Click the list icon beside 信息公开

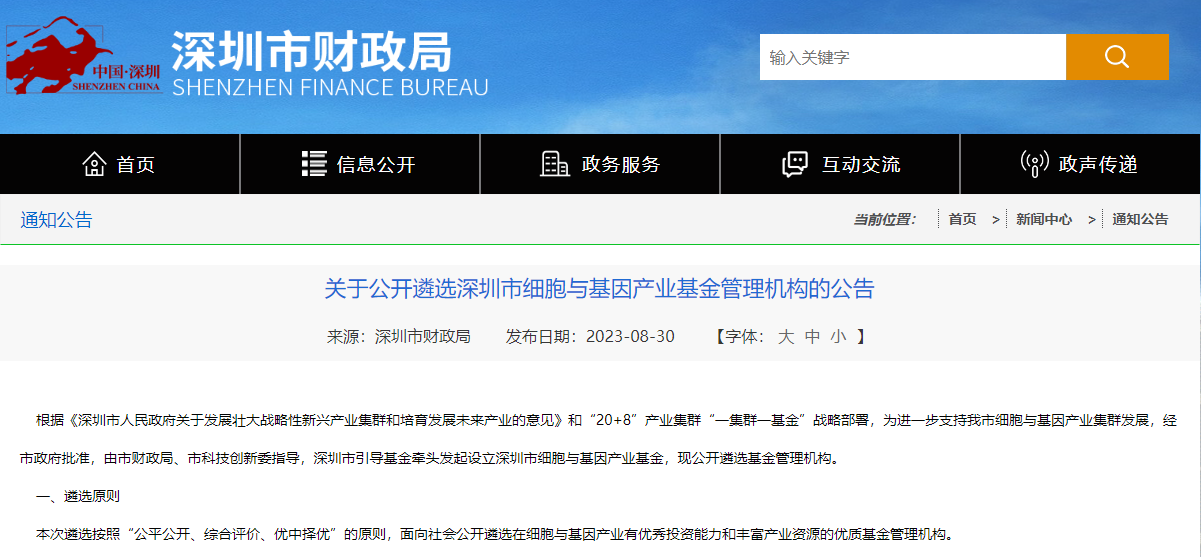click(x=314, y=164)
